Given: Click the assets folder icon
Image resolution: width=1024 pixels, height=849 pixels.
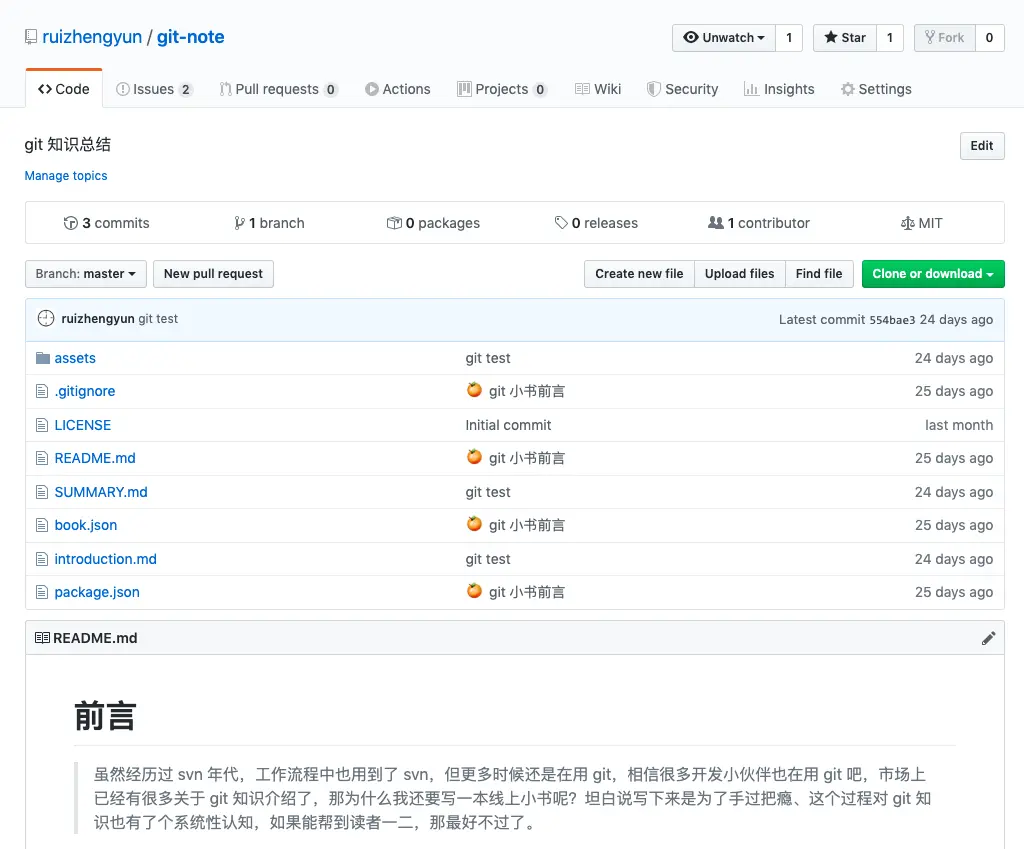Looking at the screenshot, I should coord(42,358).
